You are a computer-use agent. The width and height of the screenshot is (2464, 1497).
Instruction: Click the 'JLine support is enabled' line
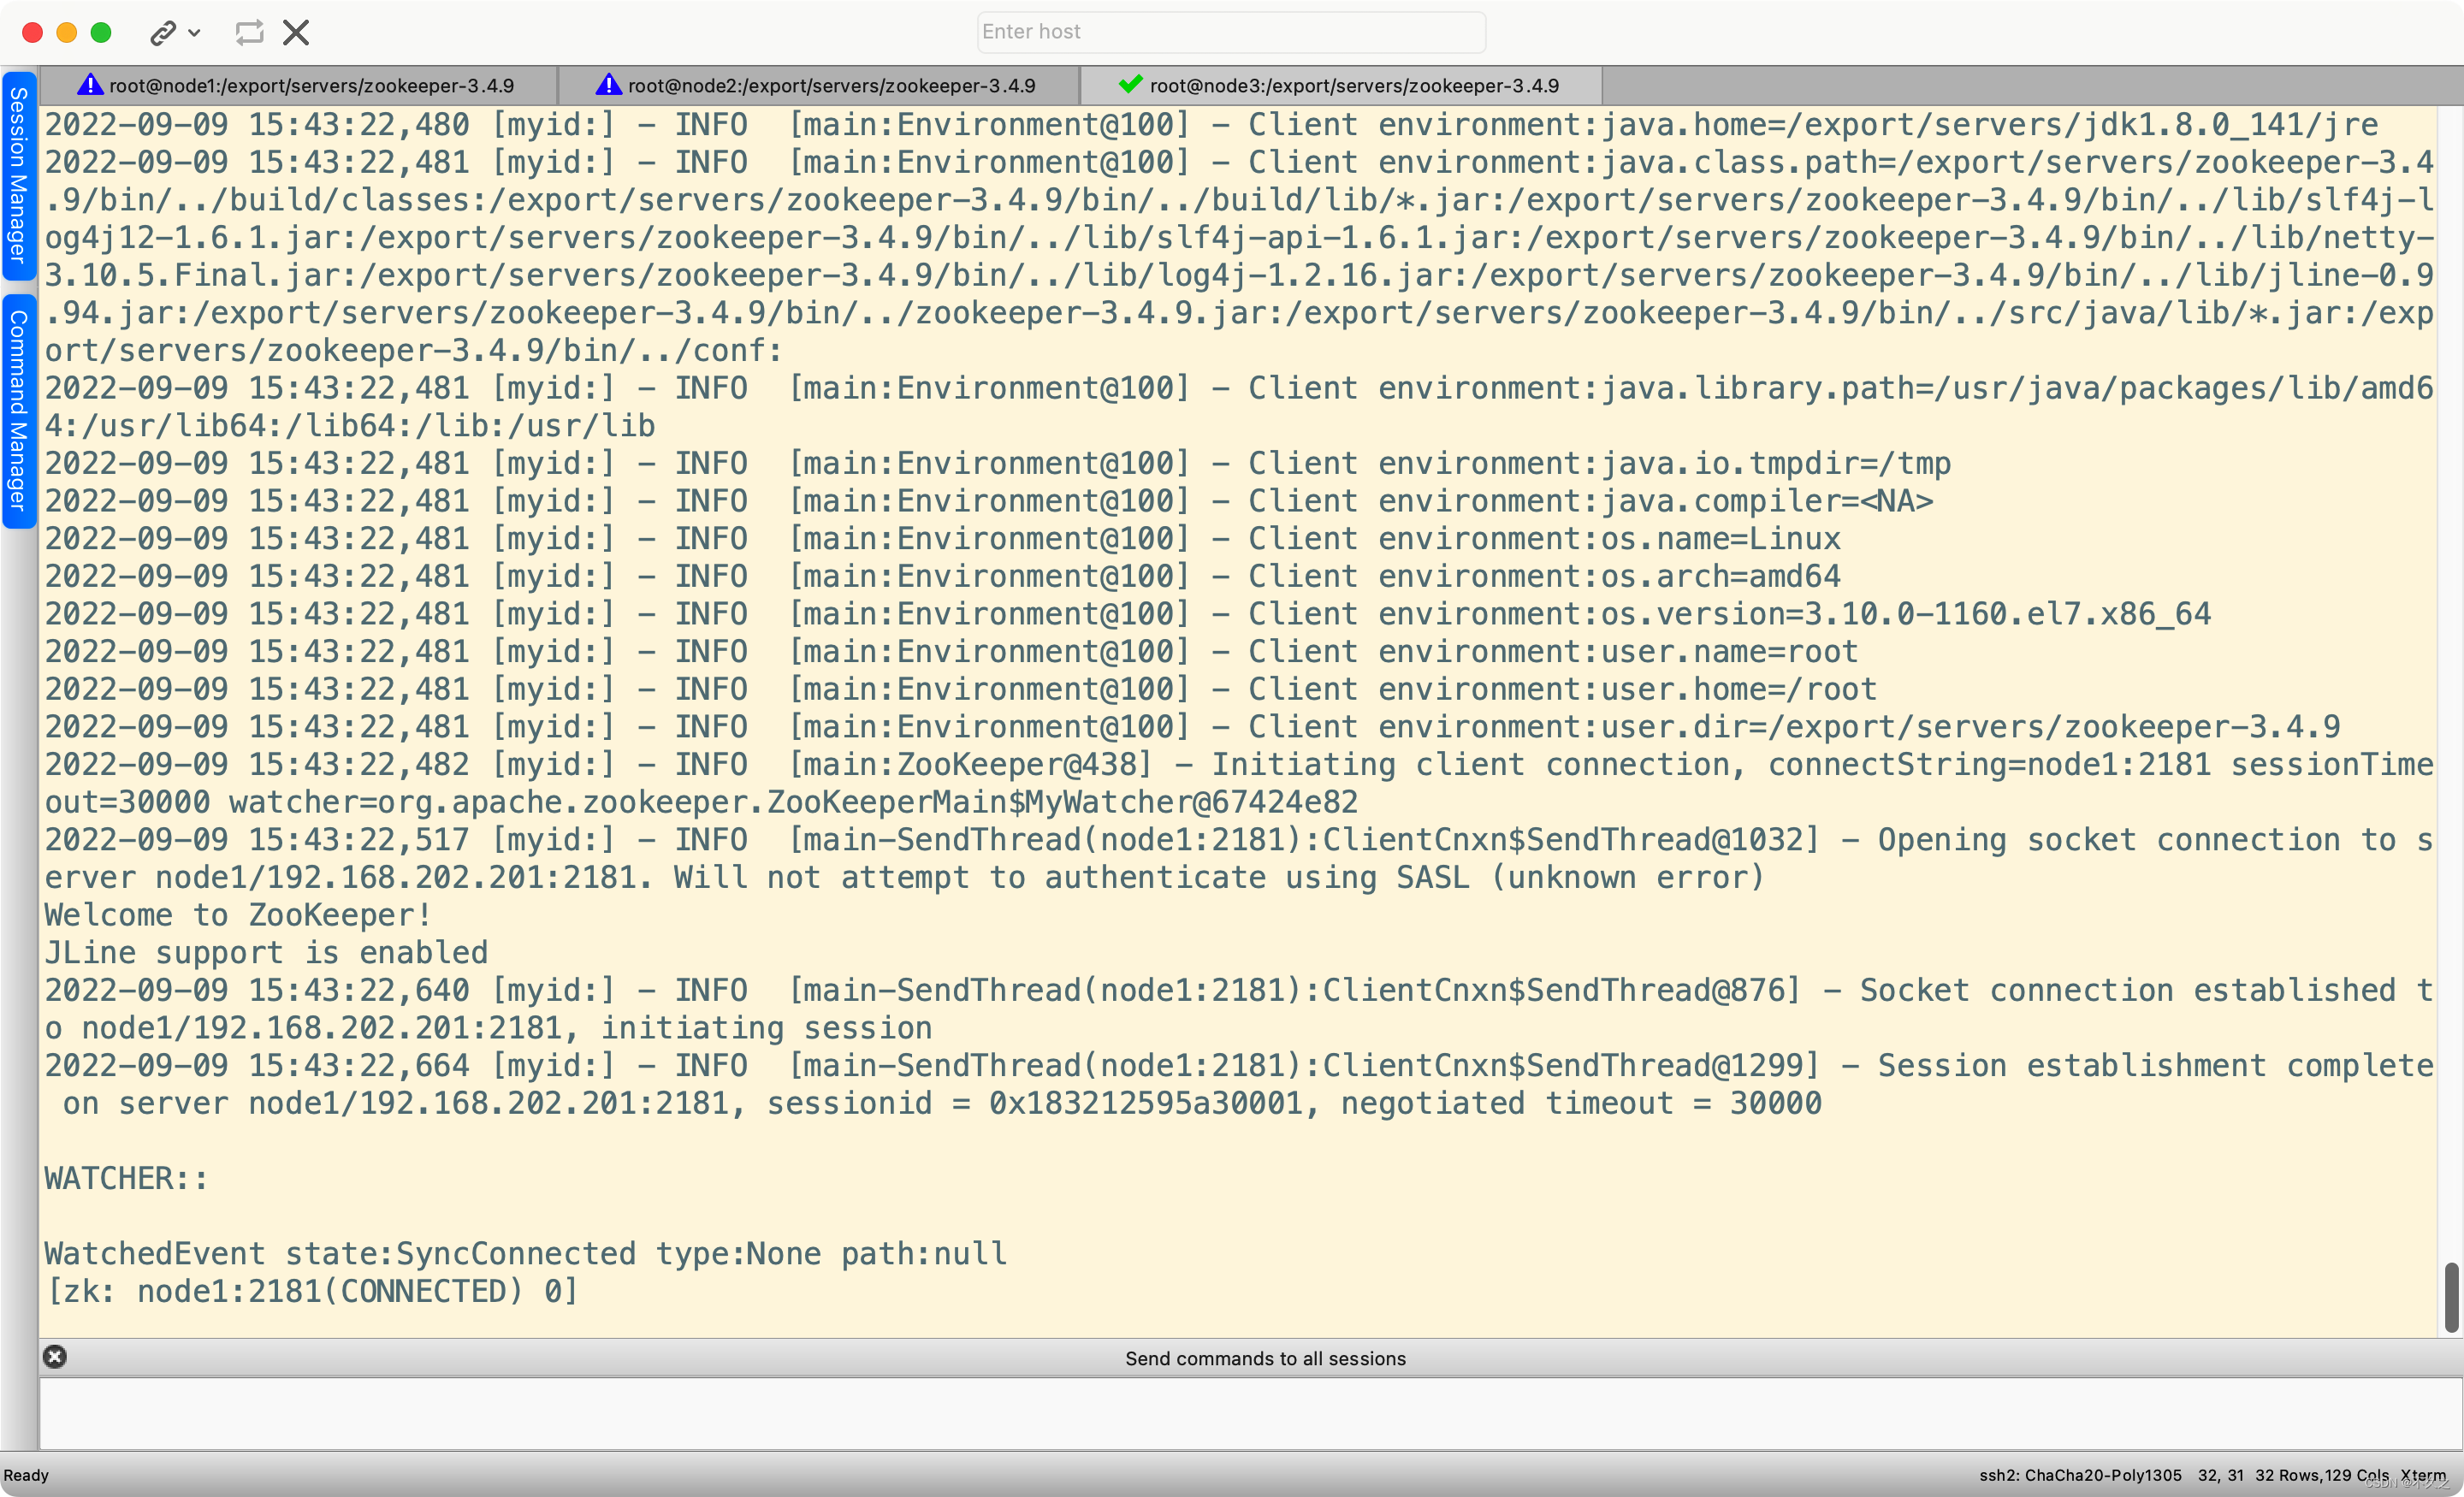click(x=266, y=953)
